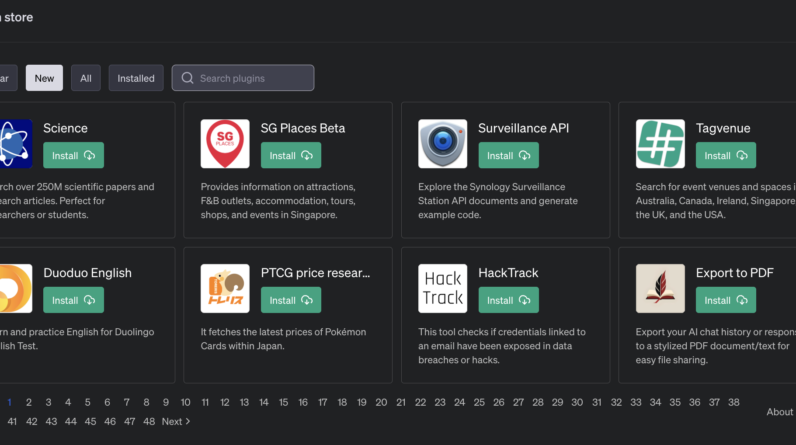
Task: Click the Tagvenue green hashtag logo
Action: (660, 144)
